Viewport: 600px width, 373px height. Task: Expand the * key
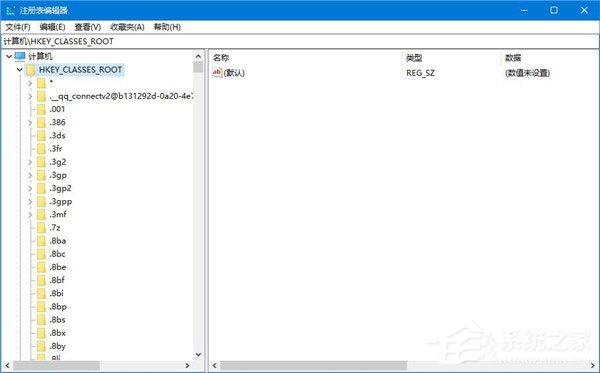30,83
